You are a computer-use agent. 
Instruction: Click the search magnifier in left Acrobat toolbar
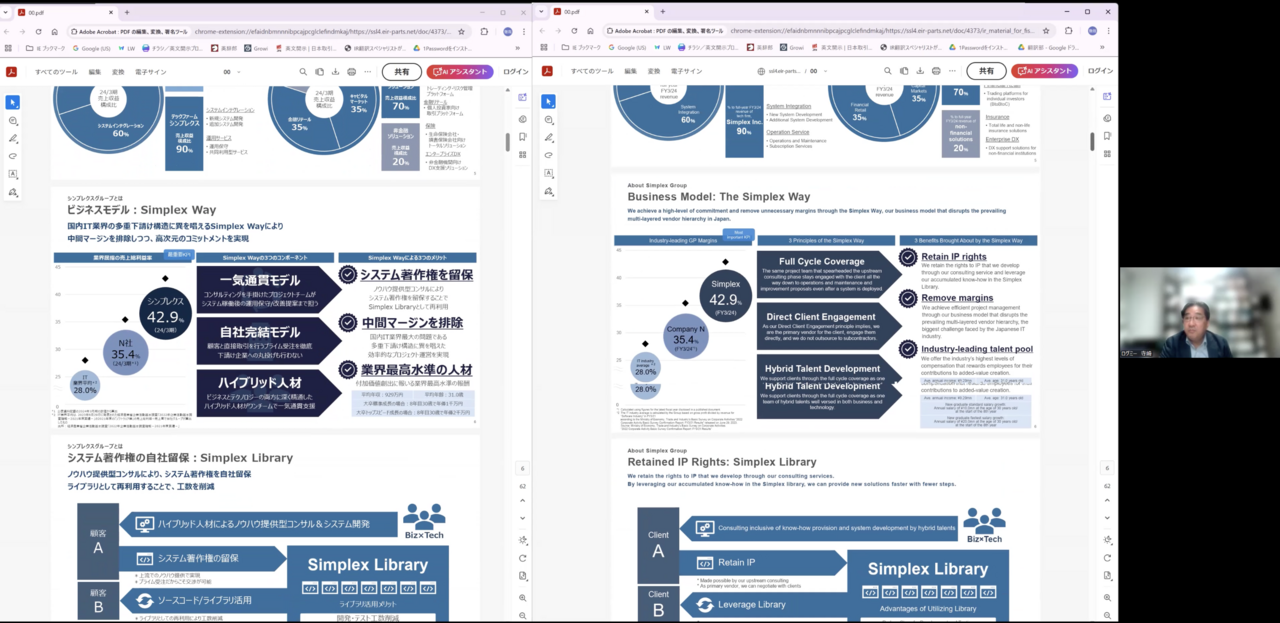303,72
